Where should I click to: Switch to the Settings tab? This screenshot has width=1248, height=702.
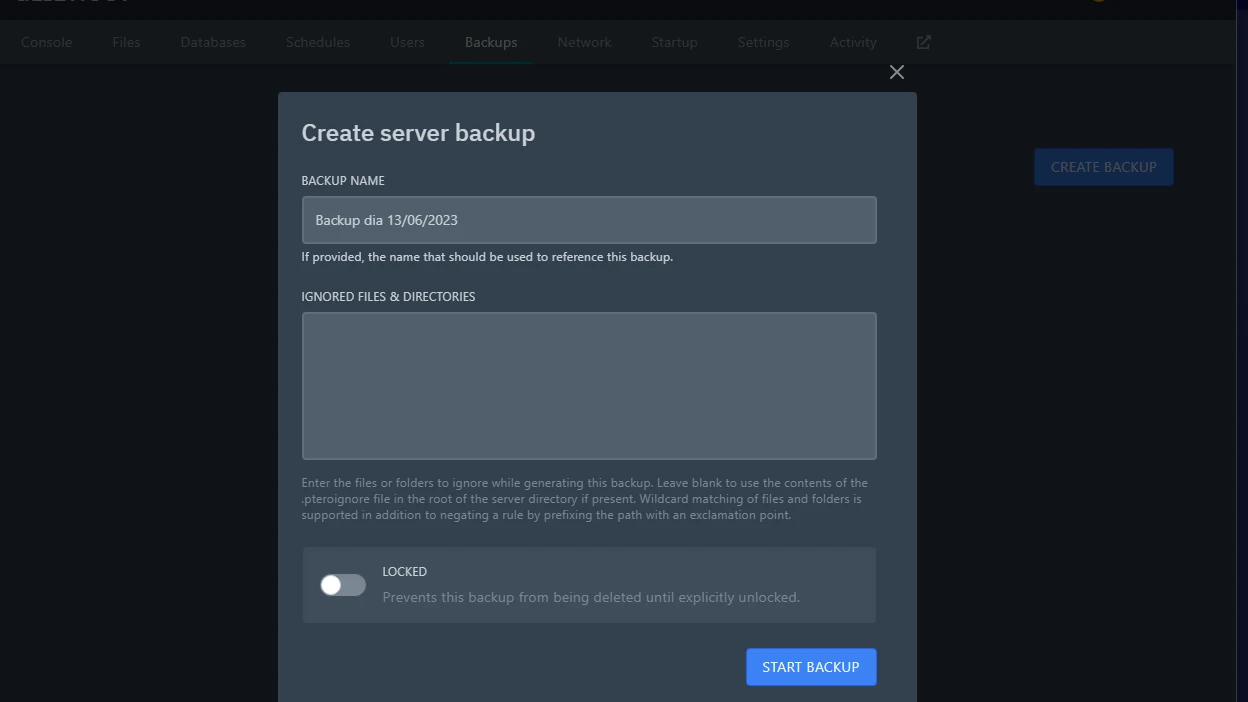click(763, 42)
